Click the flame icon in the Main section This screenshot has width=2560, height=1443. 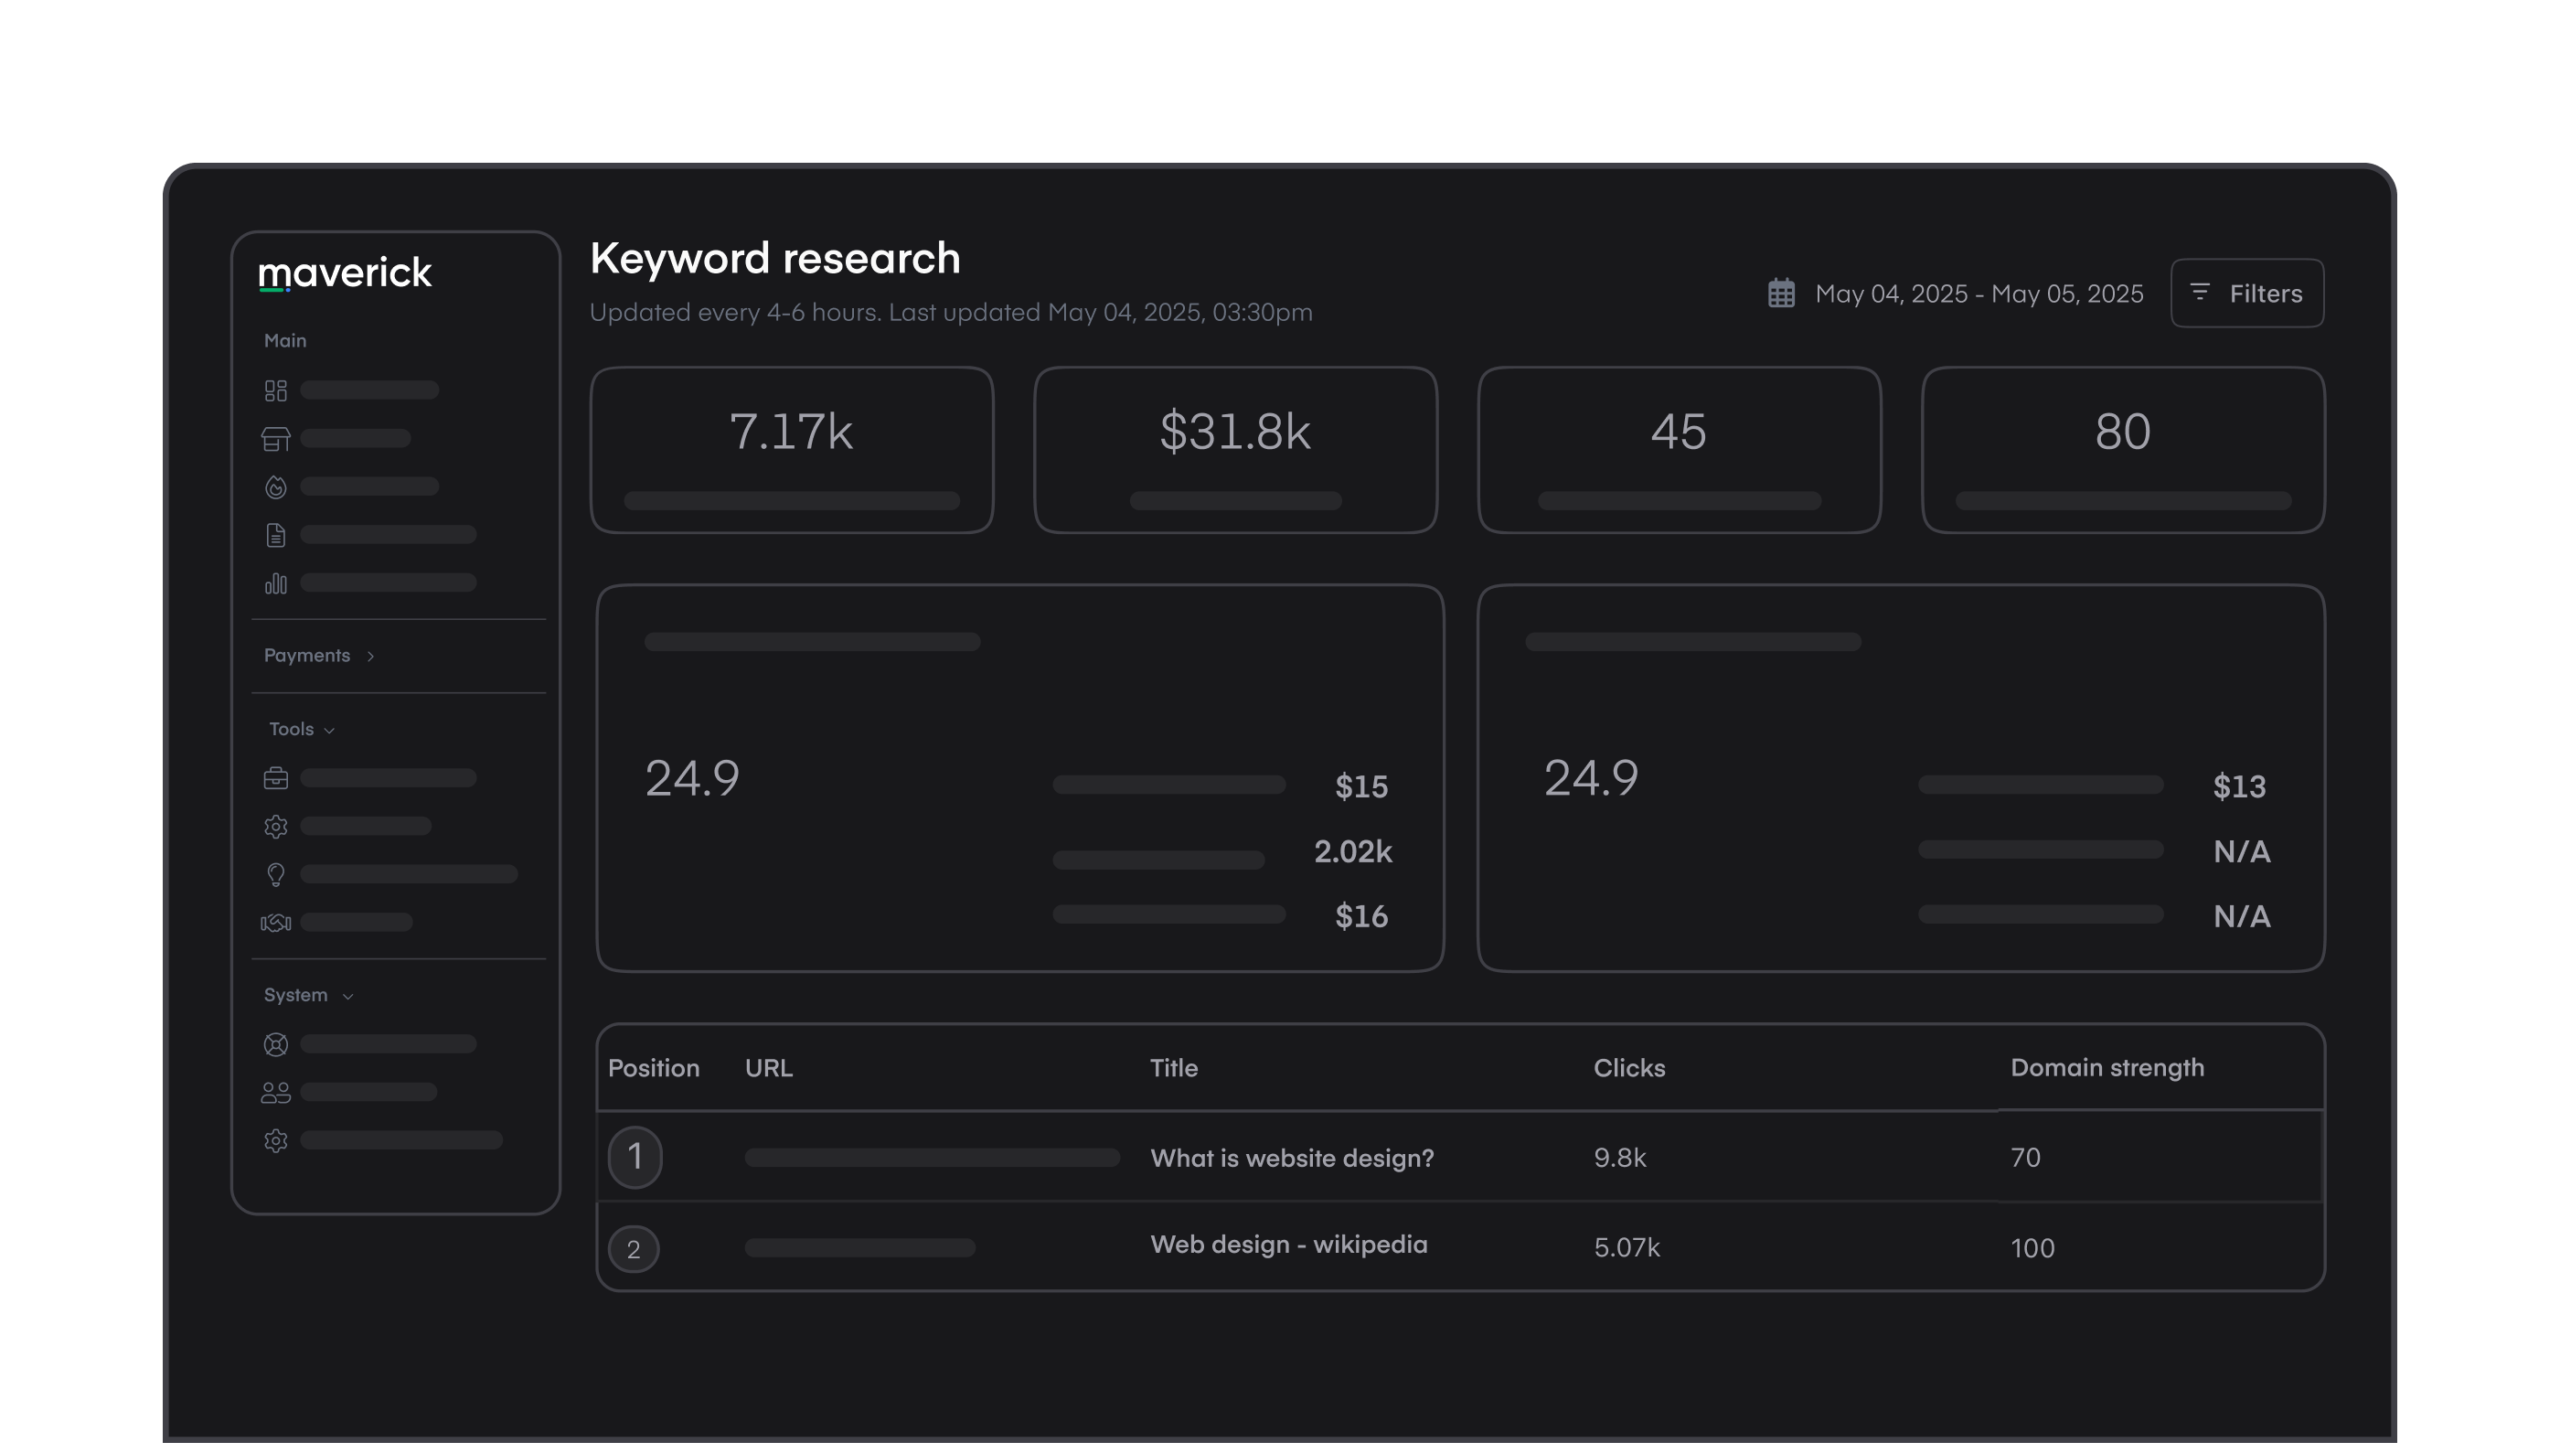coord(277,486)
